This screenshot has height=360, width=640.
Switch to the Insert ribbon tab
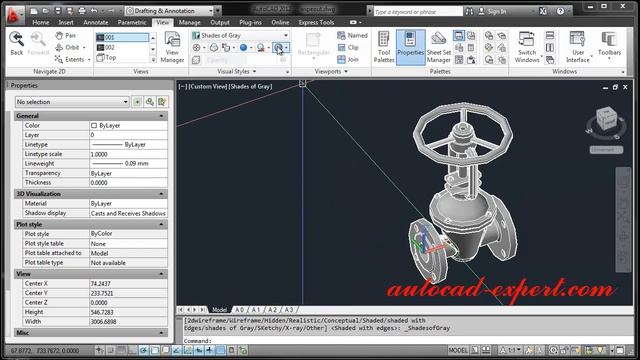pyautogui.click(x=66, y=22)
